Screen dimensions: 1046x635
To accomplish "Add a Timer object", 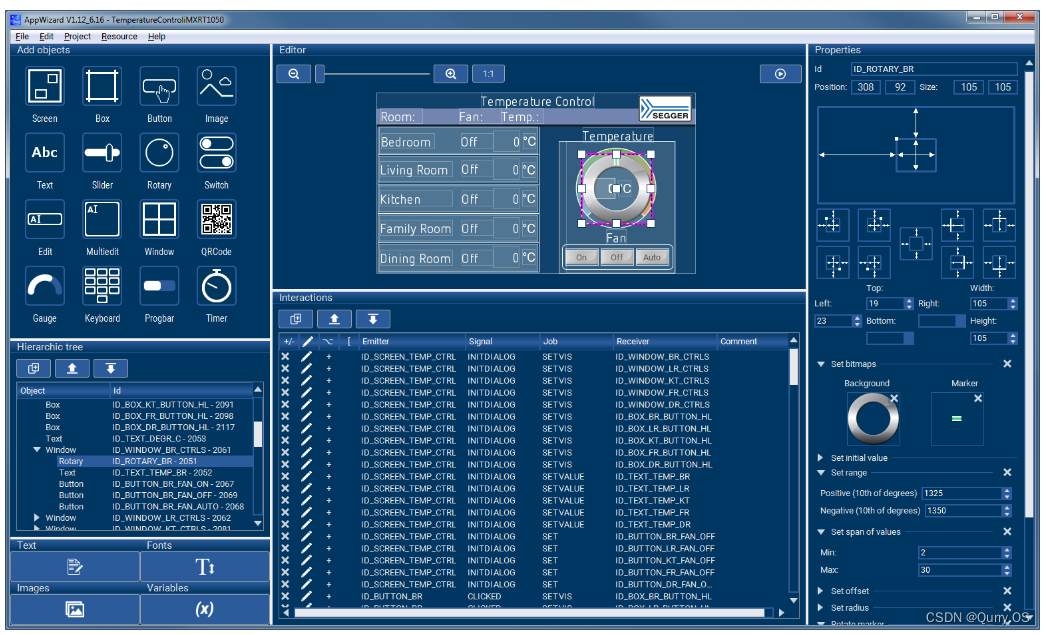I will coord(216,286).
